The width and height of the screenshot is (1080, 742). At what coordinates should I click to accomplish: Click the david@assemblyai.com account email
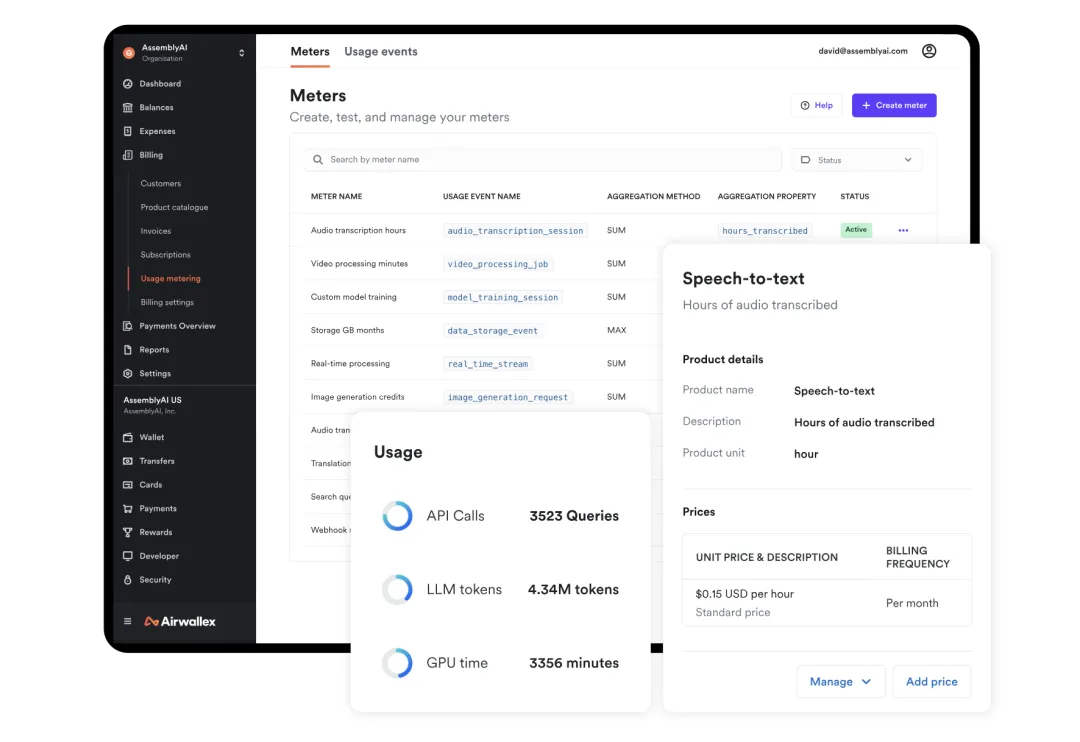862,51
